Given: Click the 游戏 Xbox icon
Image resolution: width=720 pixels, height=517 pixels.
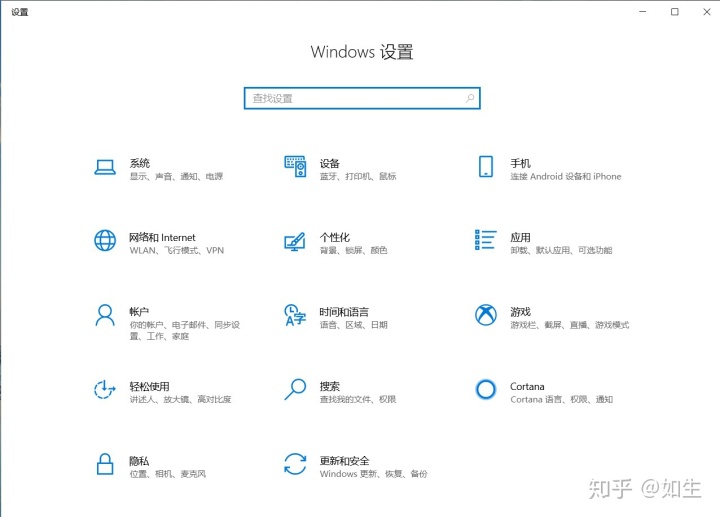Looking at the screenshot, I should tap(486, 315).
